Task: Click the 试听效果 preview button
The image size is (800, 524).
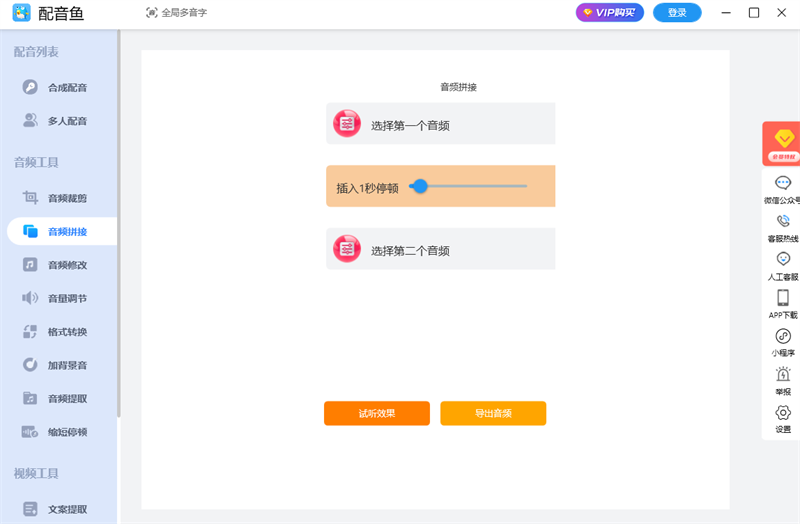Action: [377, 413]
